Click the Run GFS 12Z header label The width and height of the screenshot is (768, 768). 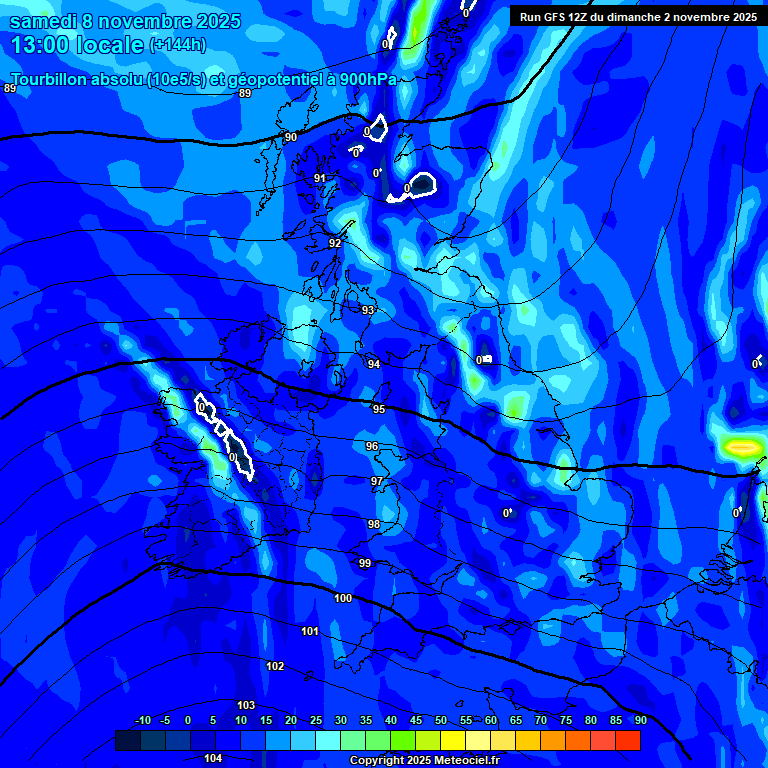coord(638,17)
